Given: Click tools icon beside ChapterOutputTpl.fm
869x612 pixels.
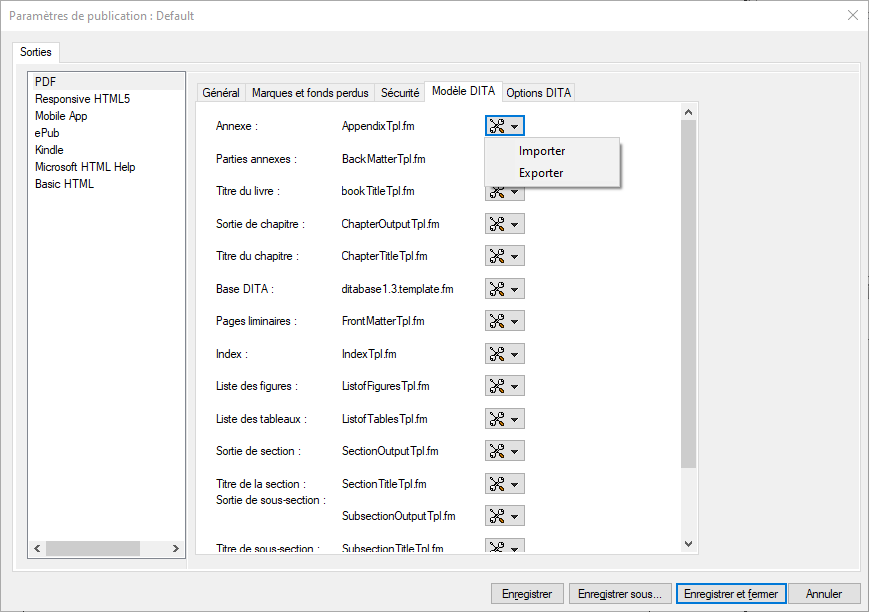Looking at the screenshot, I should click(x=497, y=224).
